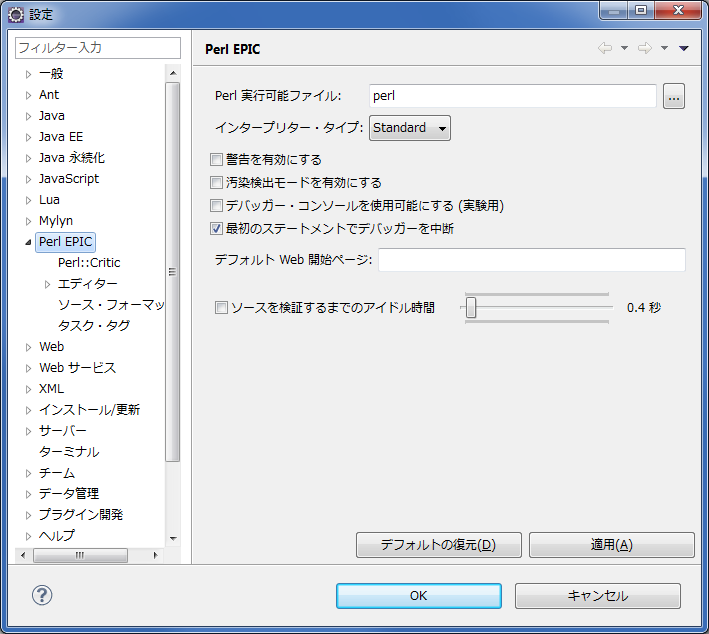The height and width of the screenshot is (634, 709).
Task: Select the ソース・フォーマッター page
Action: click(111, 305)
